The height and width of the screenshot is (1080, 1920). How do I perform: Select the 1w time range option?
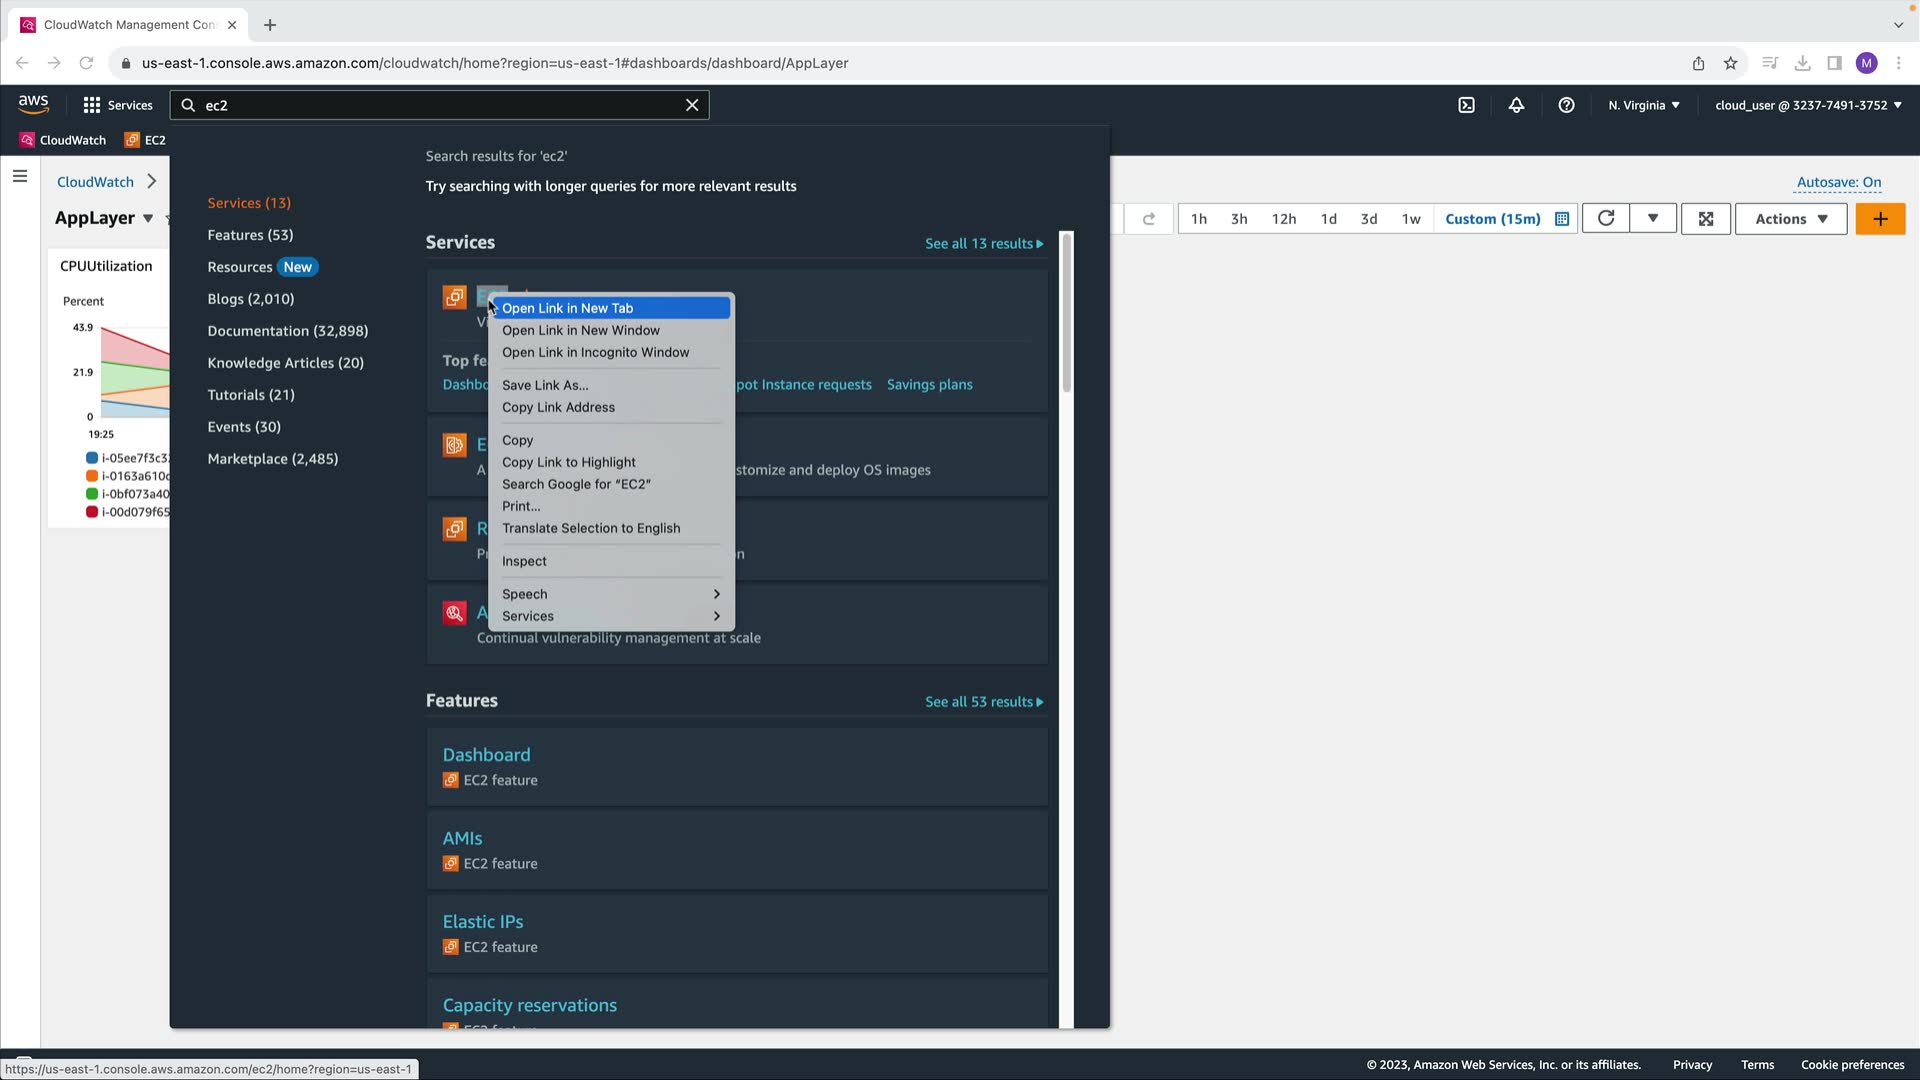1411,219
